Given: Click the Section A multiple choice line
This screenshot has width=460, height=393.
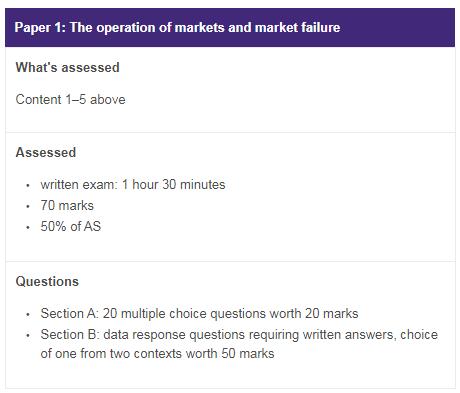Looking at the screenshot, I should [x=199, y=313].
